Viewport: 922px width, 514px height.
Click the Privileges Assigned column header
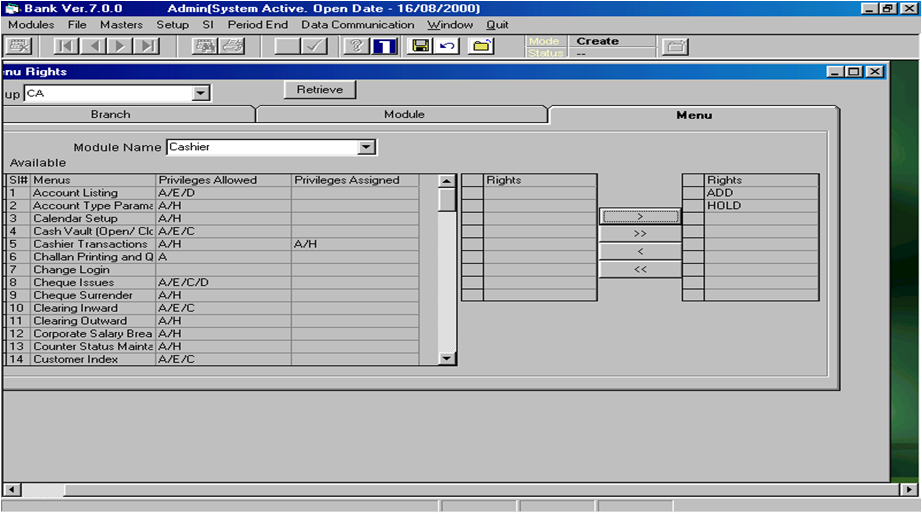tap(355, 180)
